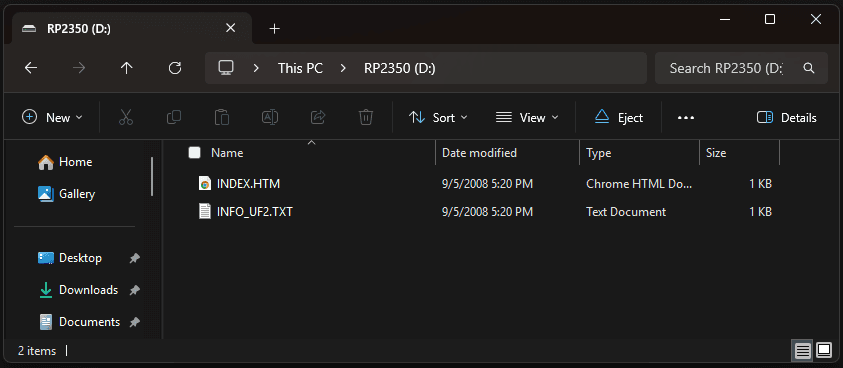Close the RP2350 (D:) tab

(231, 28)
